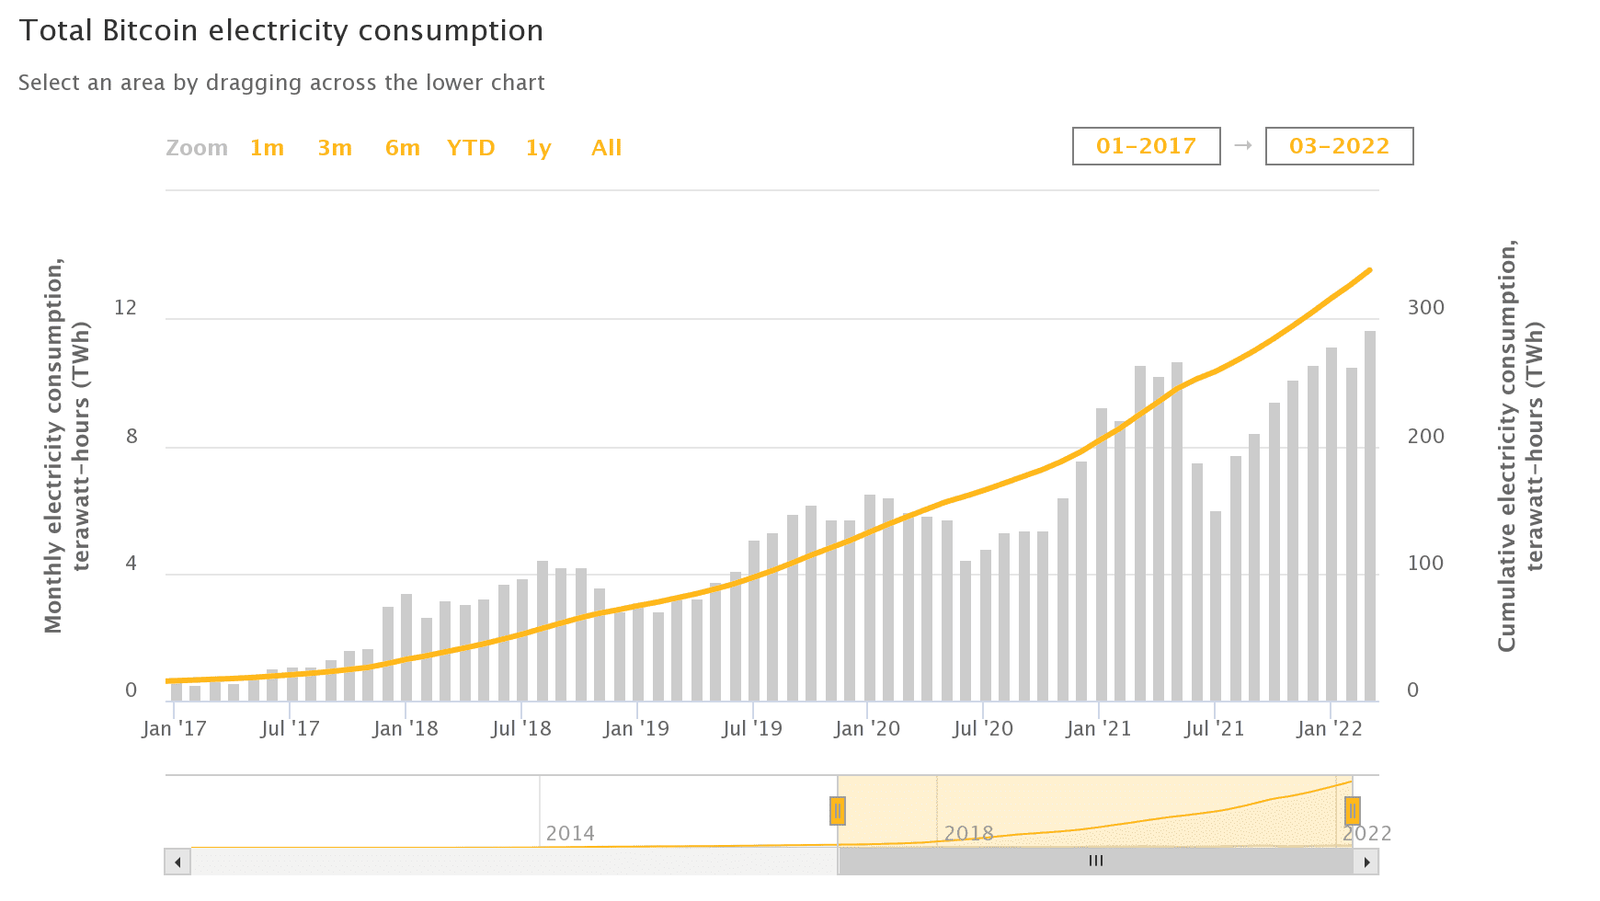Grab the right orange navigator handle
Image resolution: width=1600 pixels, height=901 pixels.
(1353, 810)
